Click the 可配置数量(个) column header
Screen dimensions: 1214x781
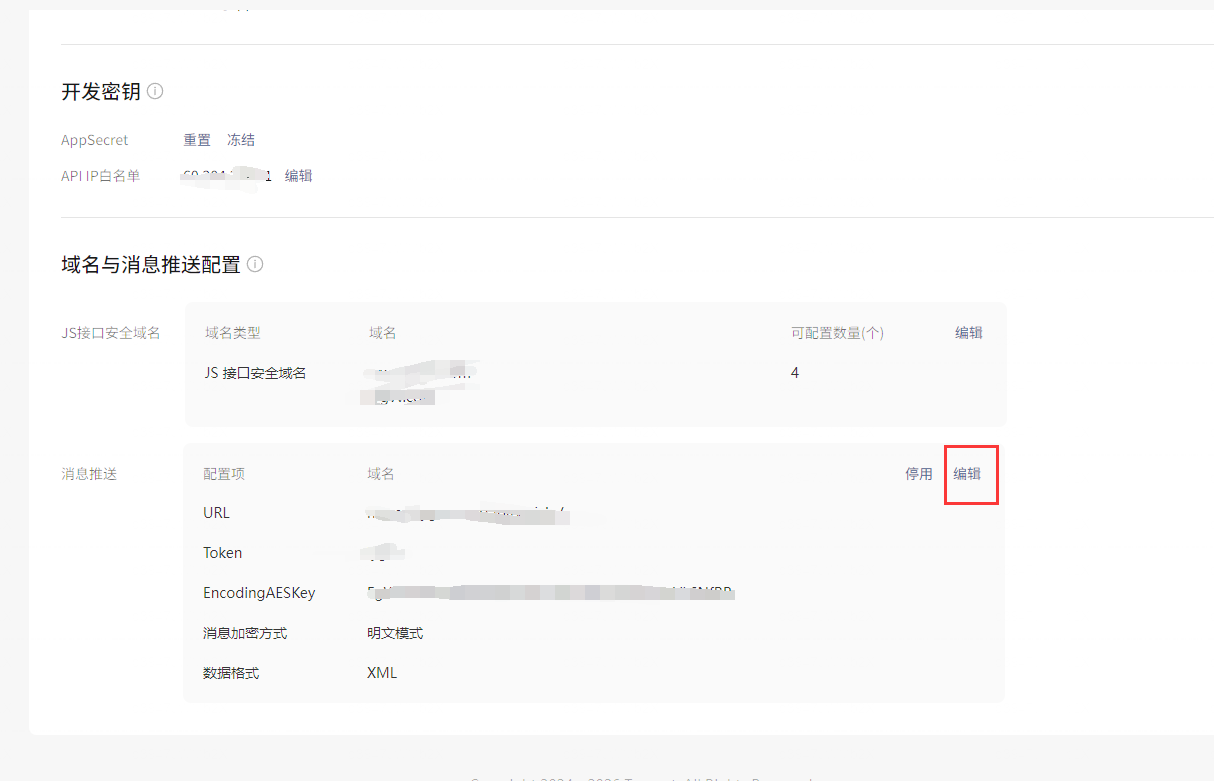(838, 333)
